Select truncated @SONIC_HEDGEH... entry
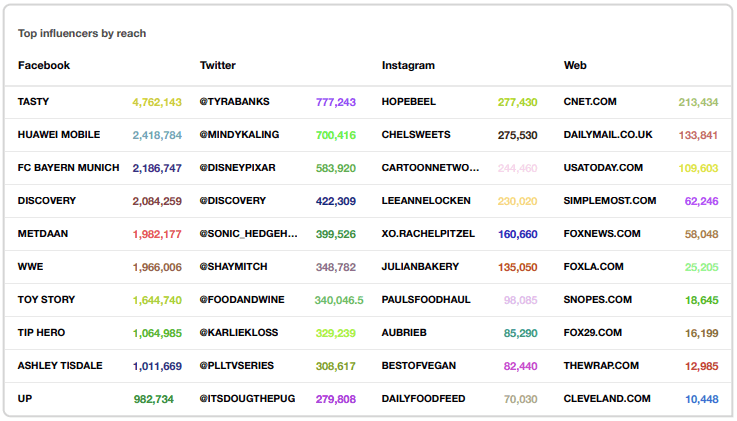Screen dimensions: 737x421 point(249,234)
